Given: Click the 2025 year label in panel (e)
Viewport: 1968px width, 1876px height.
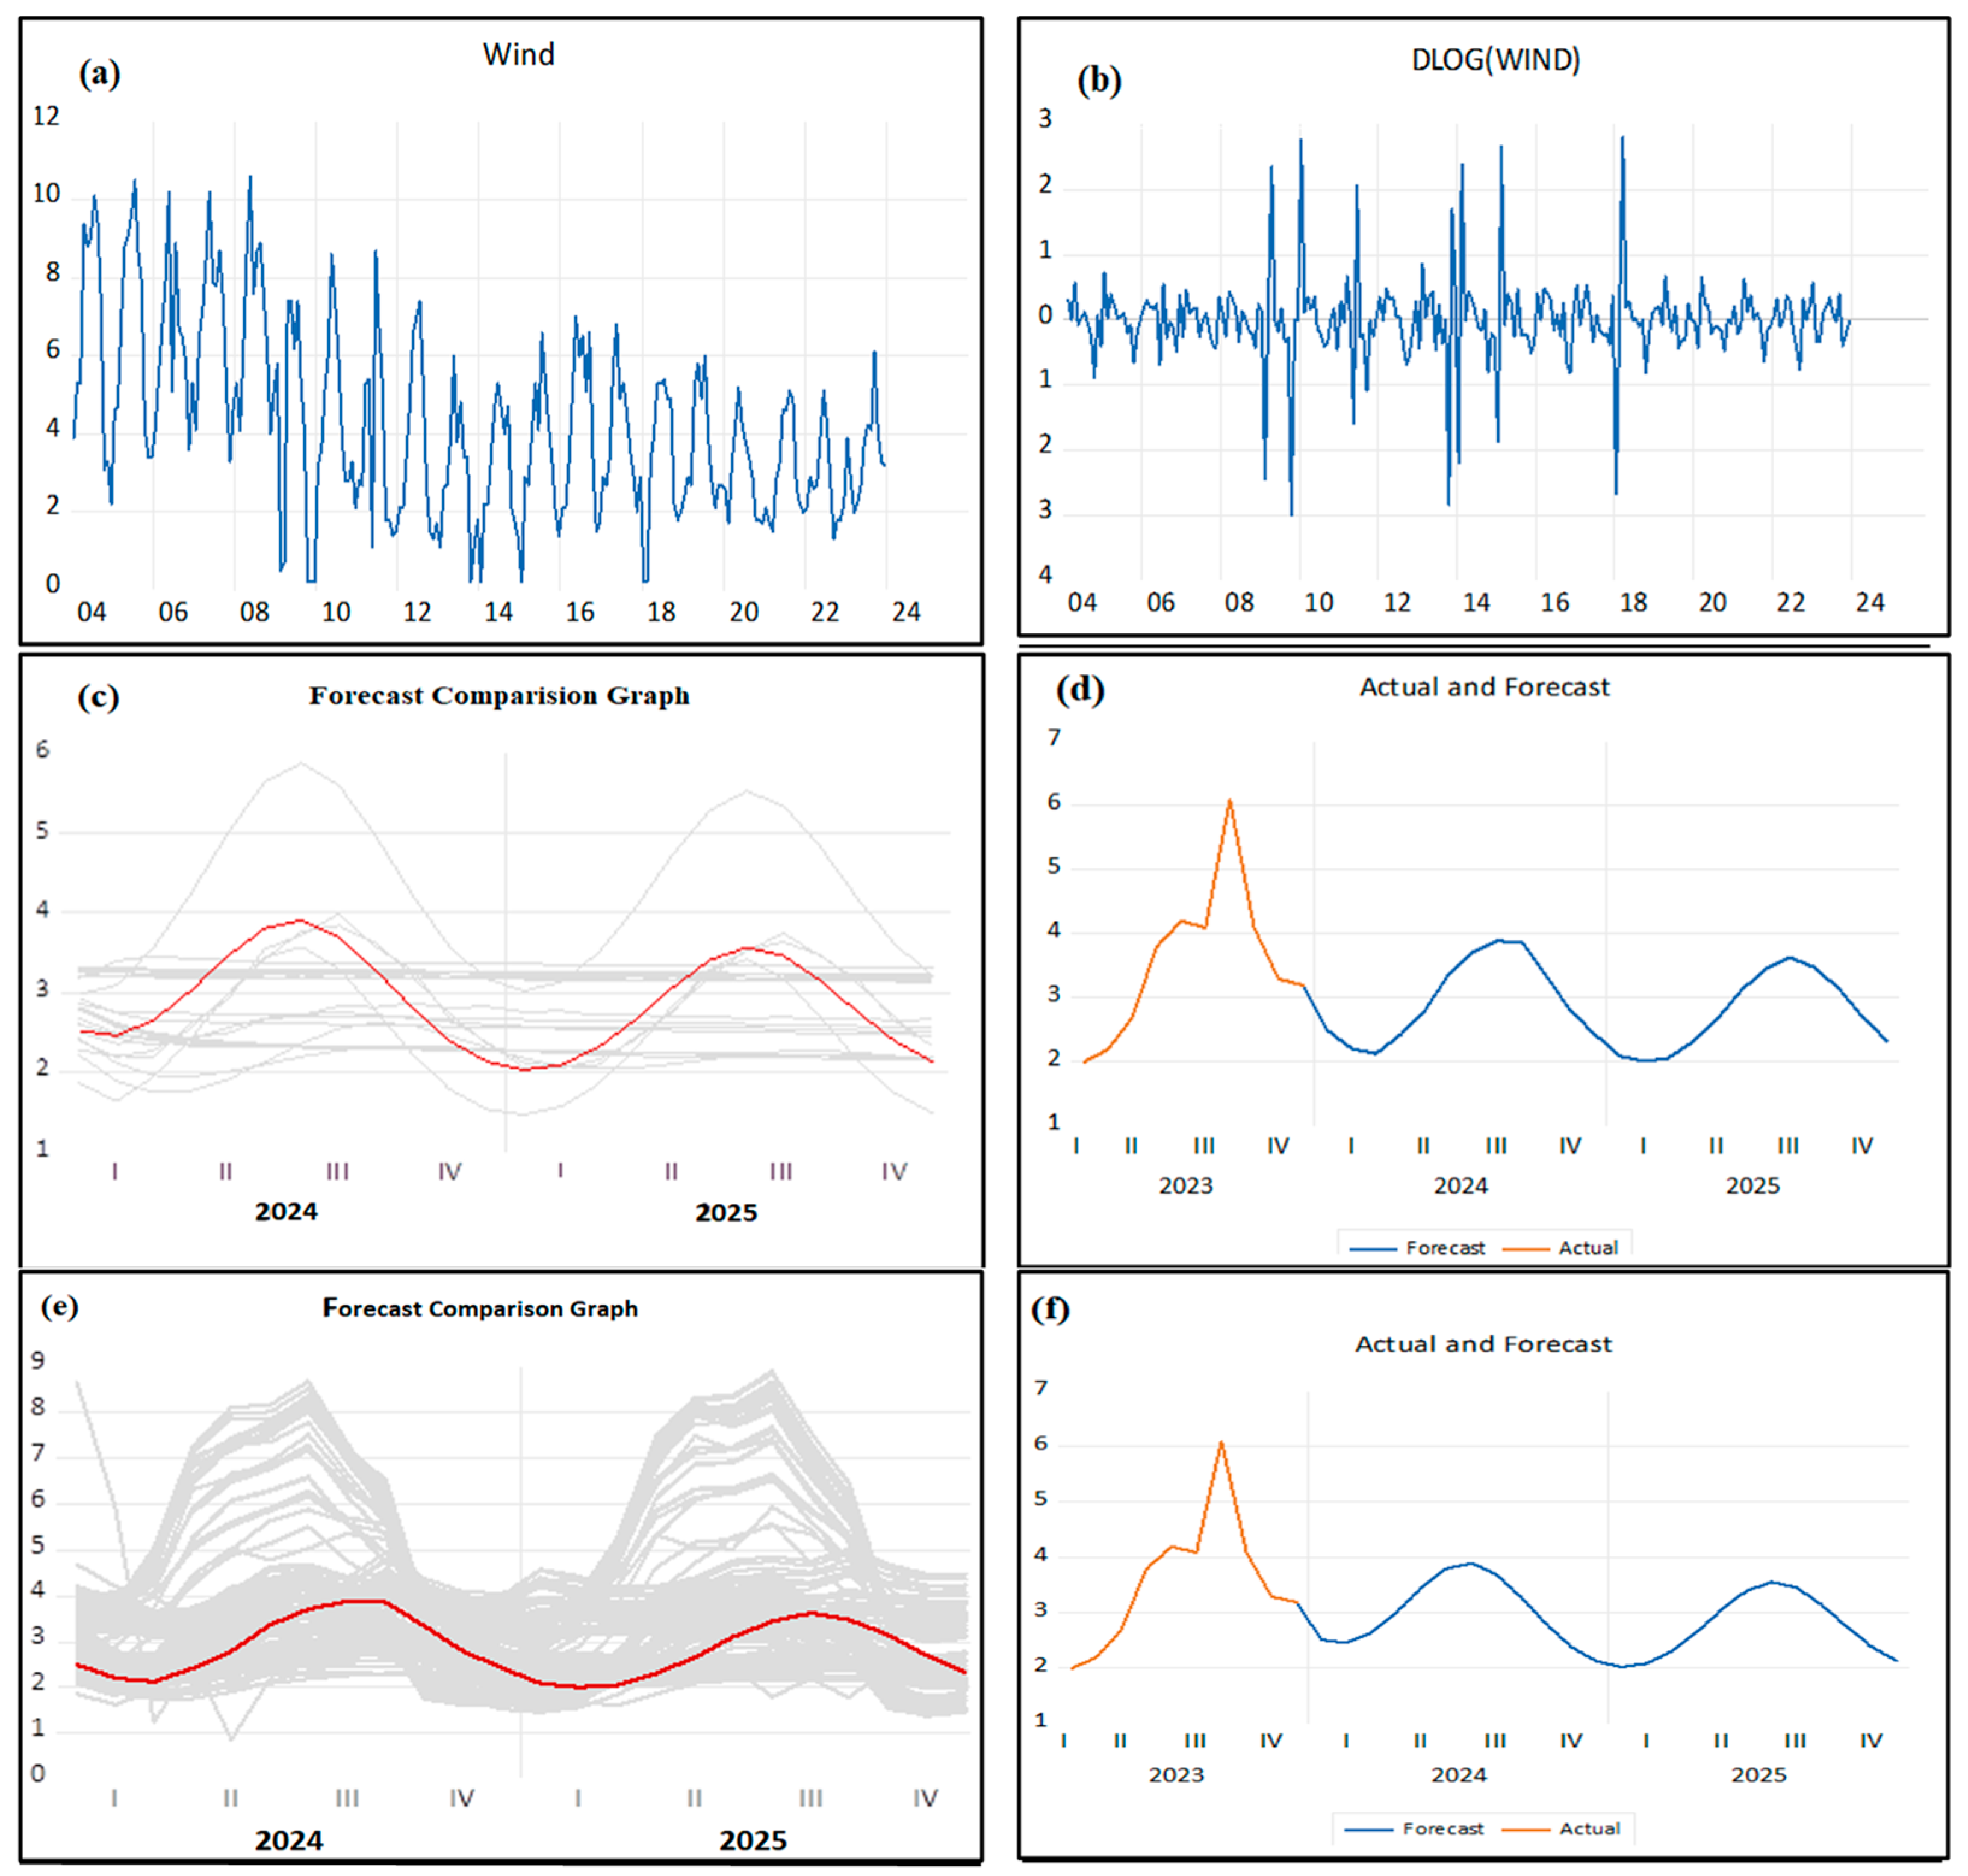Looking at the screenshot, I should point(753,1840).
